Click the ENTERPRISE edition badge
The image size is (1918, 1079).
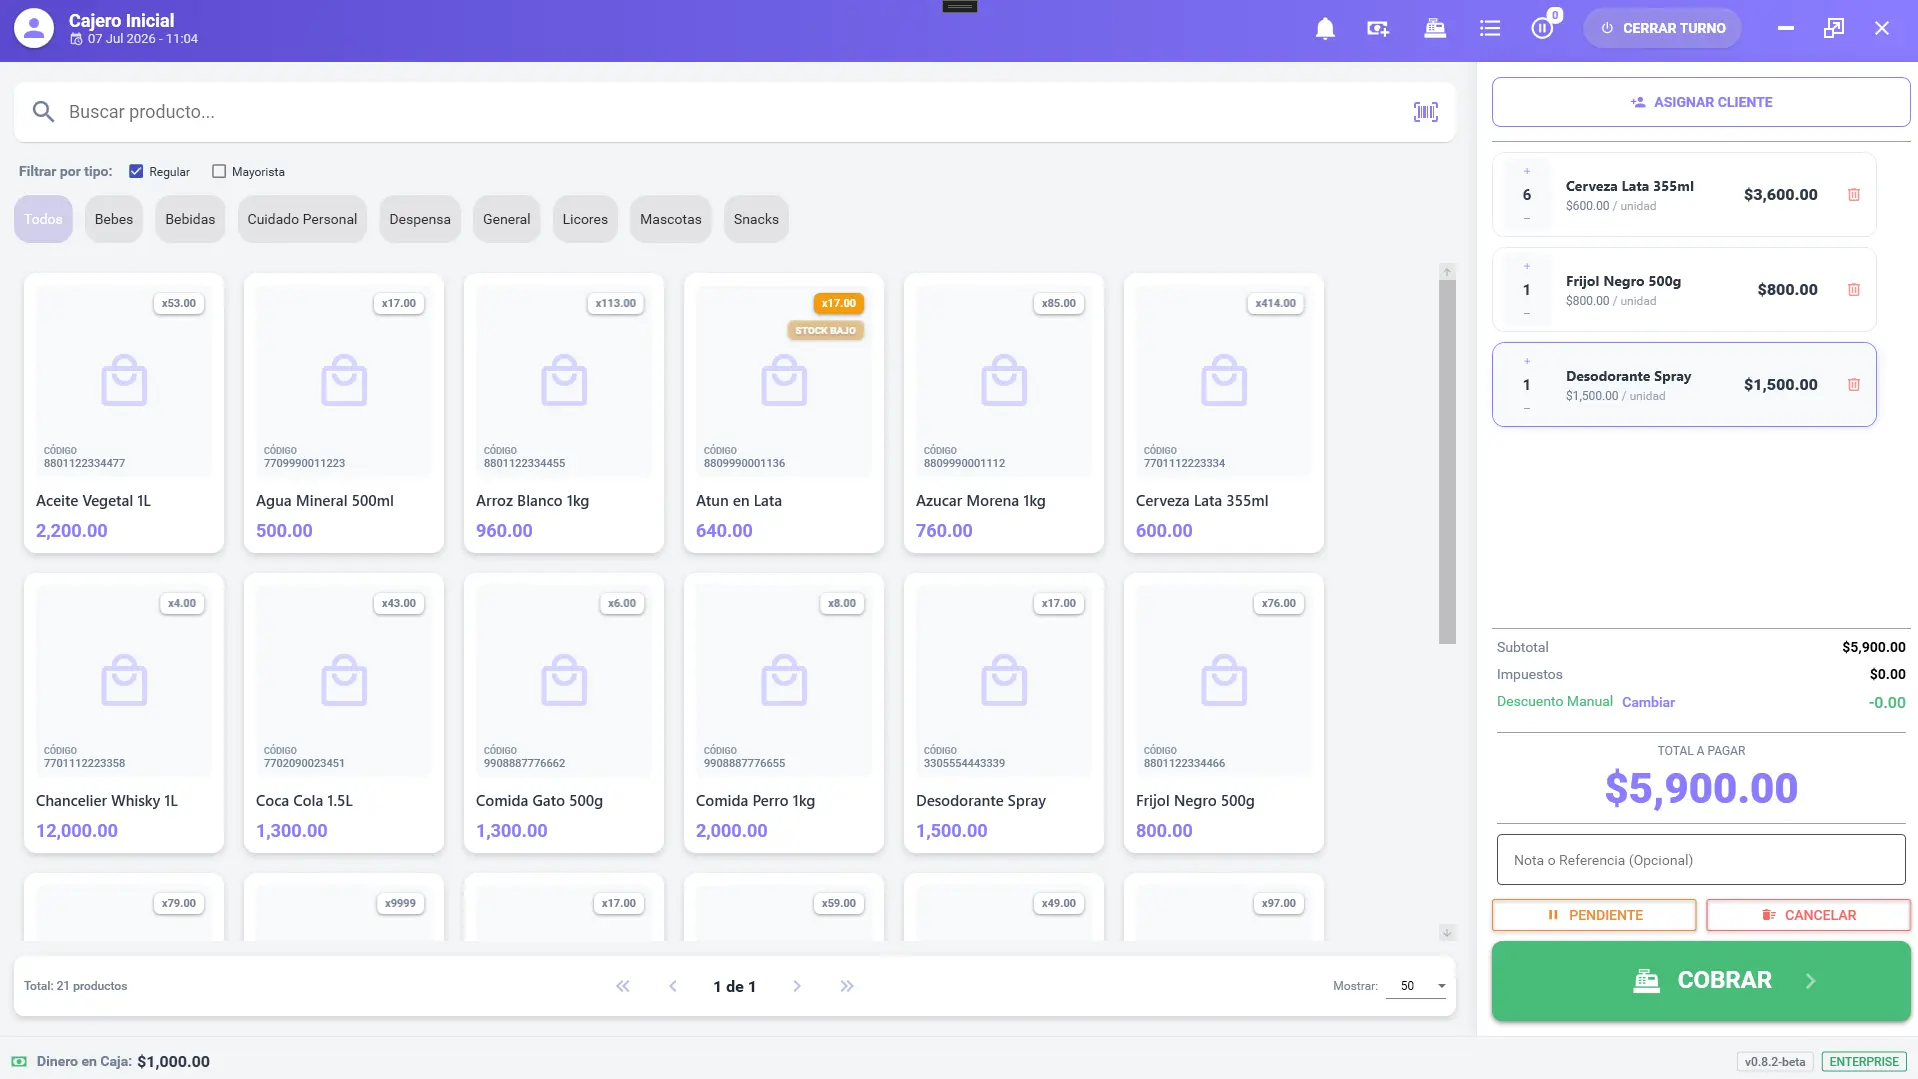[x=1864, y=1062]
